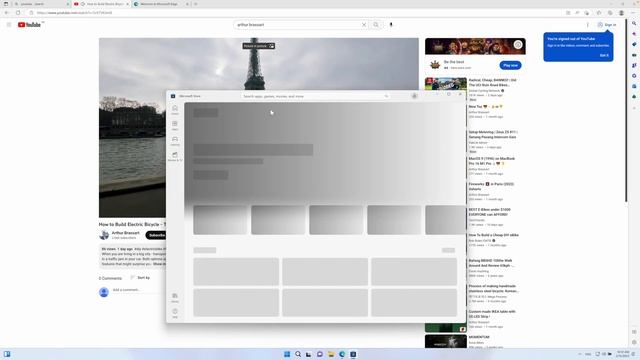Open Gaming section in Microsoft Store sidebar
This screenshot has width=640, height=360.
pyautogui.click(x=175, y=141)
